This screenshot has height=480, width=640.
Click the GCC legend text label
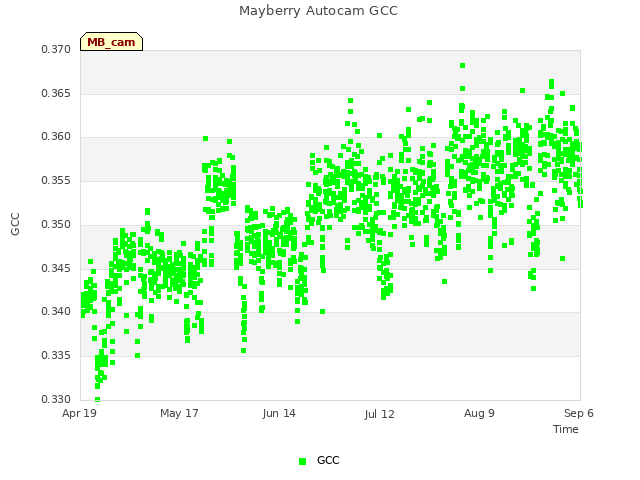pos(328,460)
